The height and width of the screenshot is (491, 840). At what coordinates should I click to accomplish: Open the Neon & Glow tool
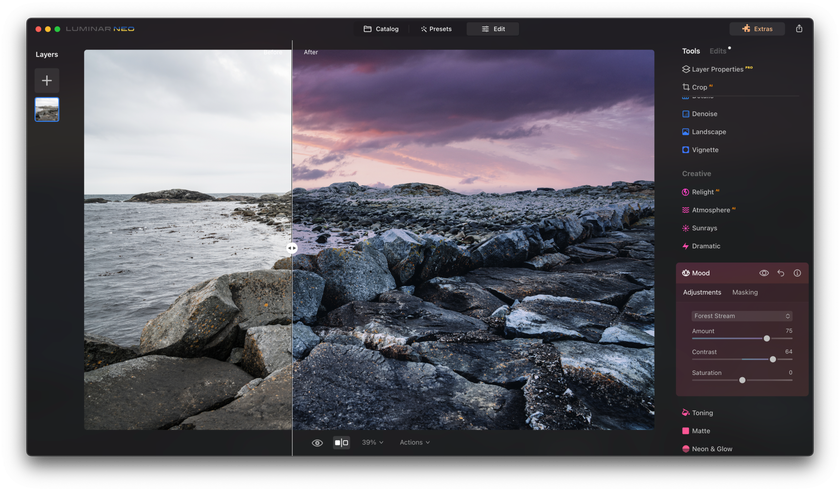click(x=707, y=449)
